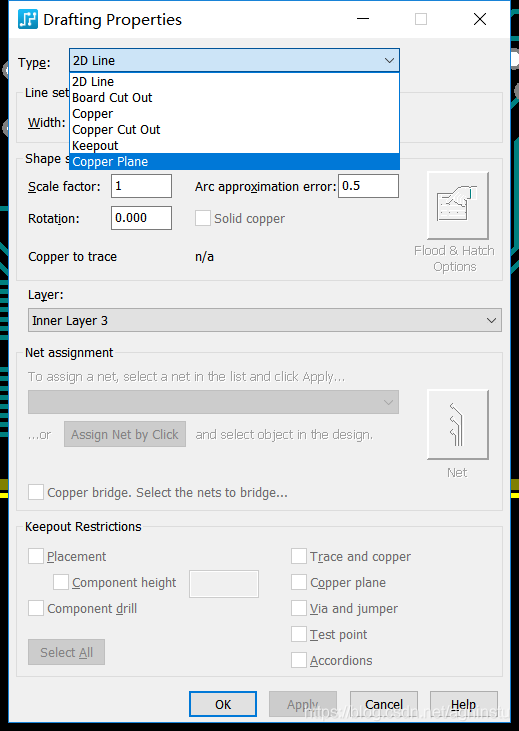The width and height of the screenshot is (519, 731).
Task: Enable the Placement keepout restriction
Action: pos(36,556)
